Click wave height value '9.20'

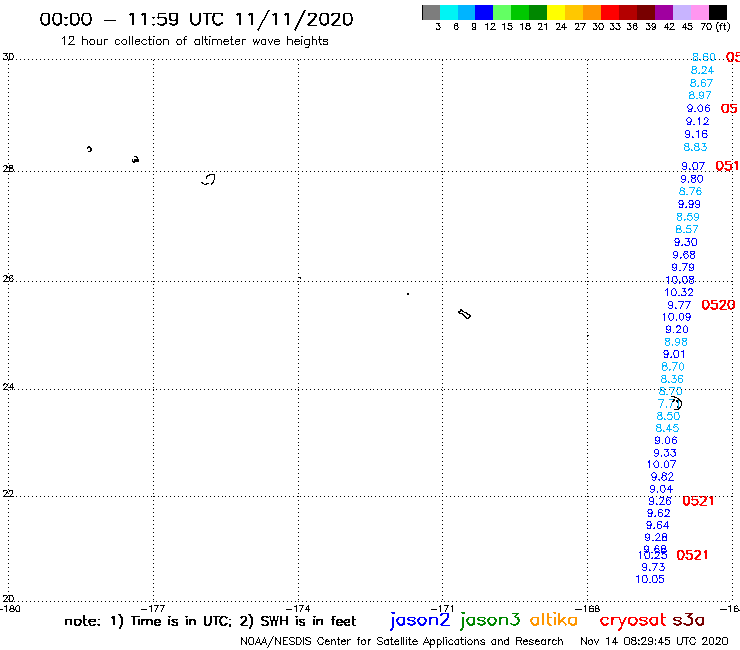point(677,329)
